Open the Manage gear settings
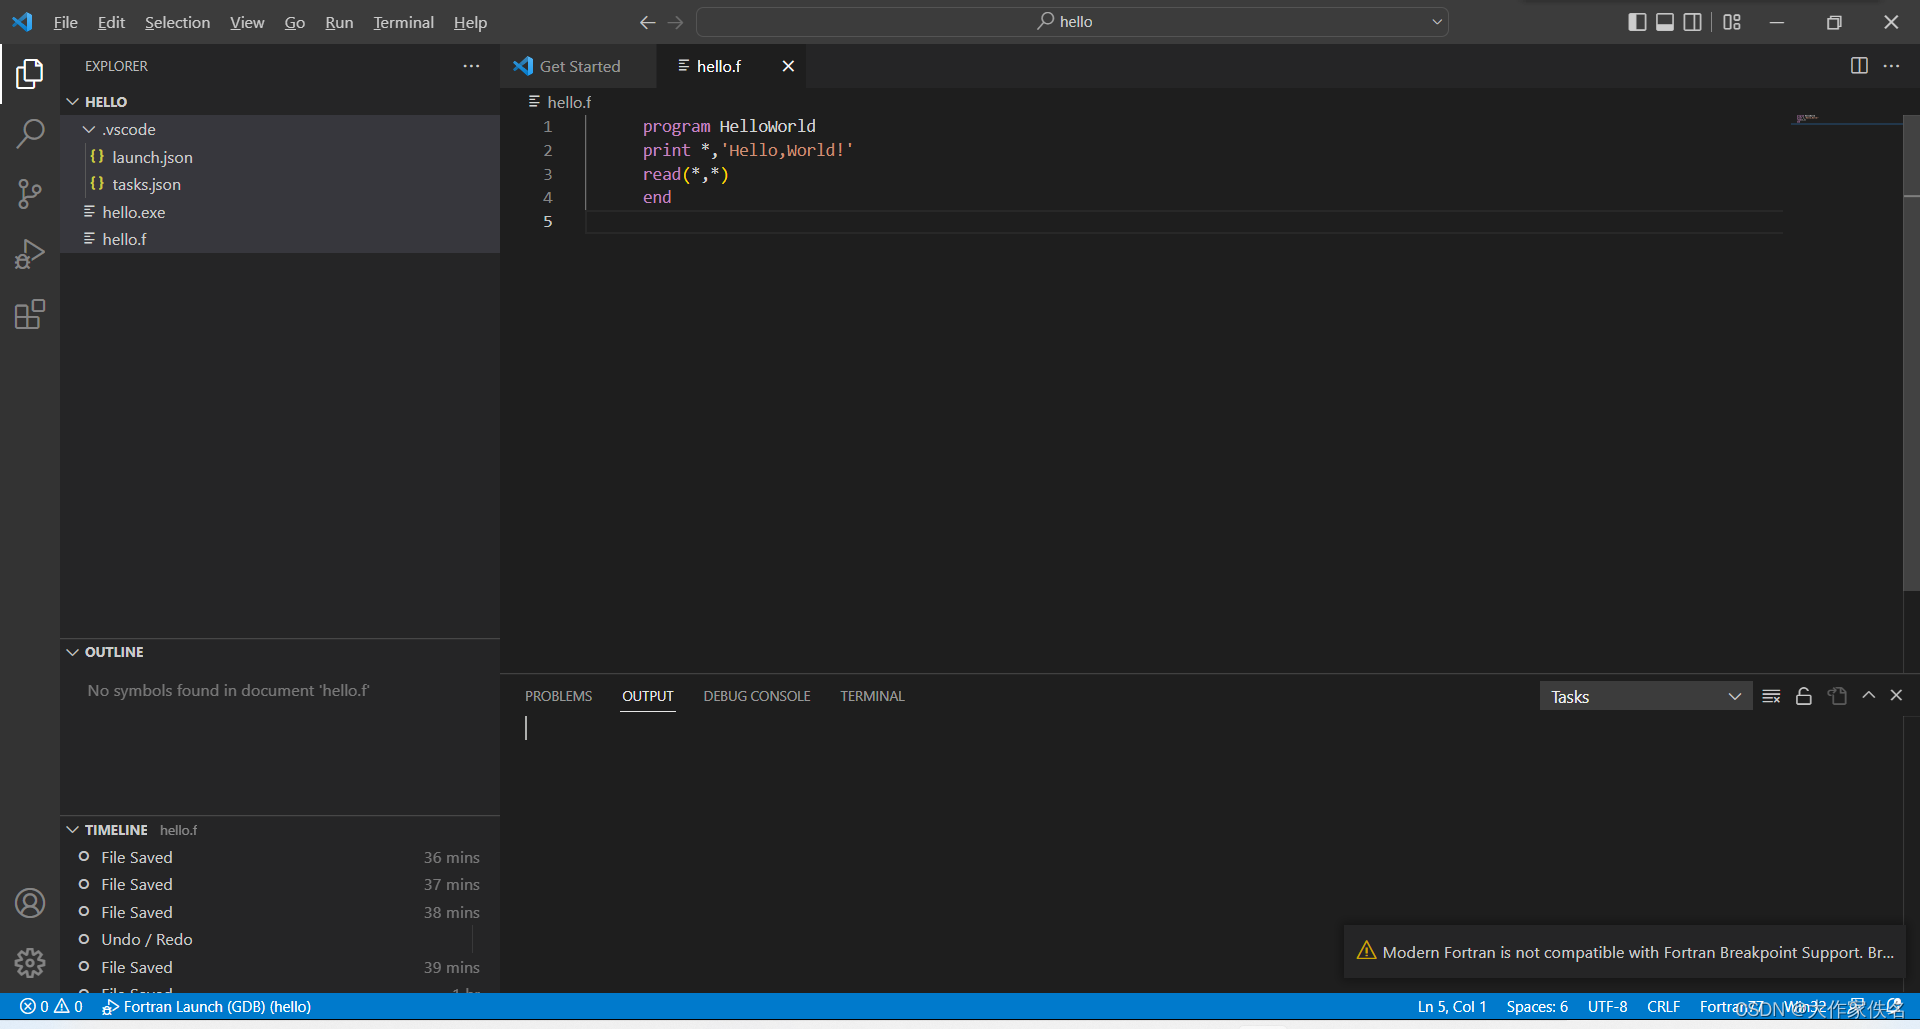 [x=30, y=963]
